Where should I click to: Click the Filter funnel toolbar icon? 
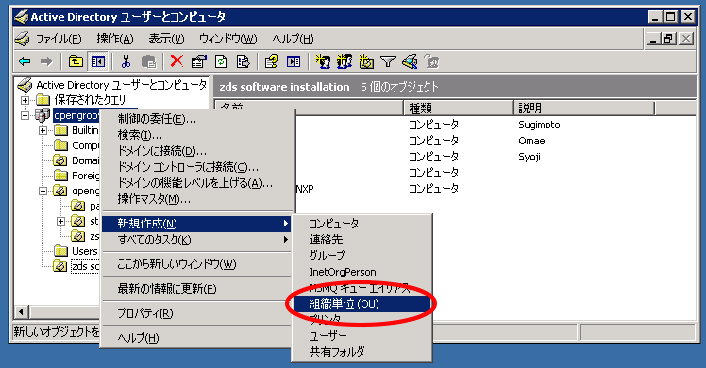388,61
